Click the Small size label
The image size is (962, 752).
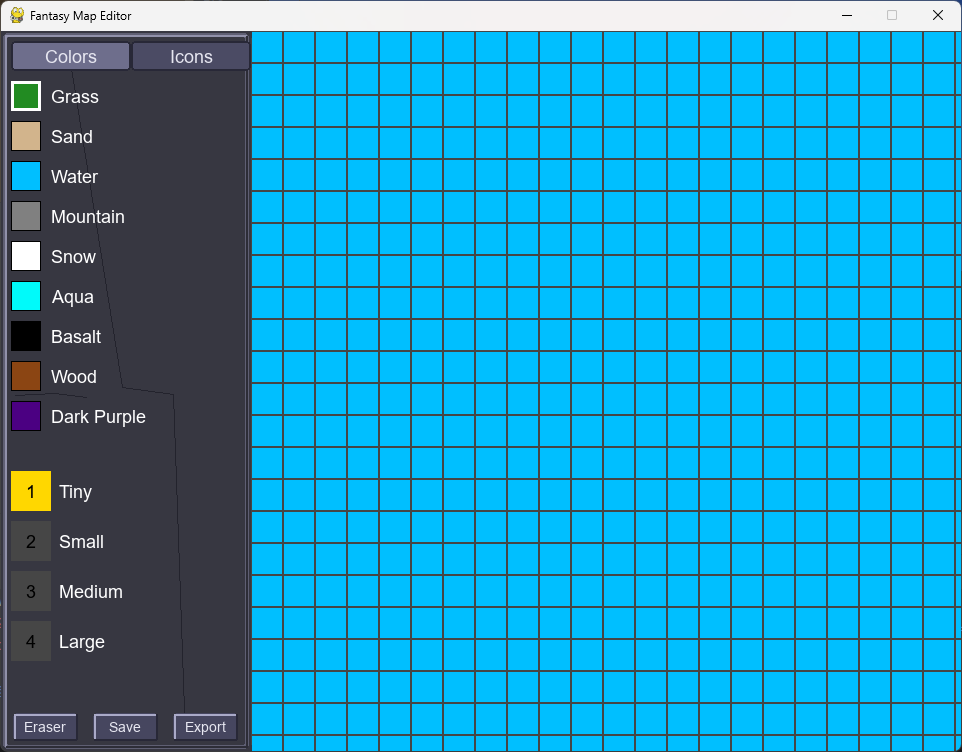(81, 542)
